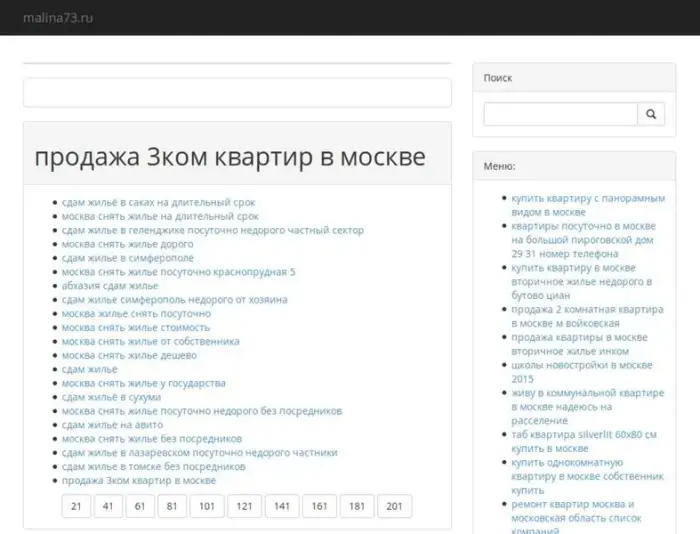Viewport: 700px width, 534px height.
Task: Click the search magnifier icon button
Action: pyautogui.click(x=651, y=115)
